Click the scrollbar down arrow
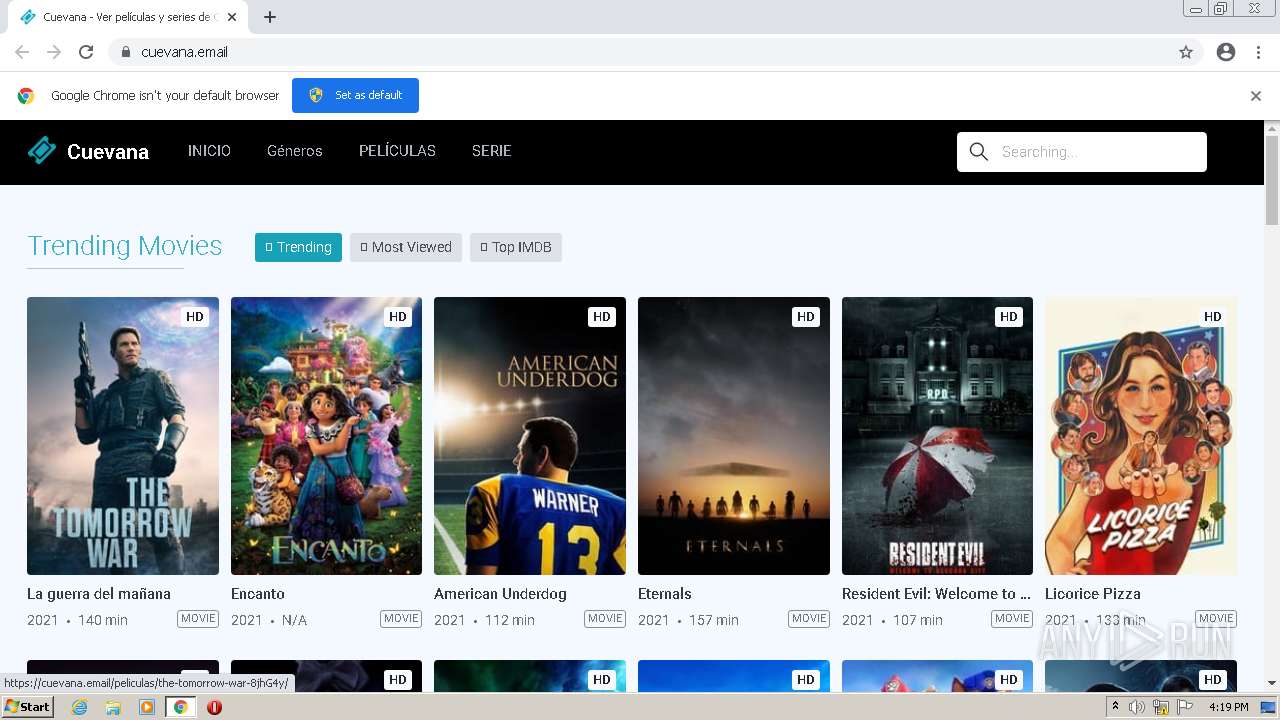The height and width of the screenshot is (720, 1280). (1272, 684)
